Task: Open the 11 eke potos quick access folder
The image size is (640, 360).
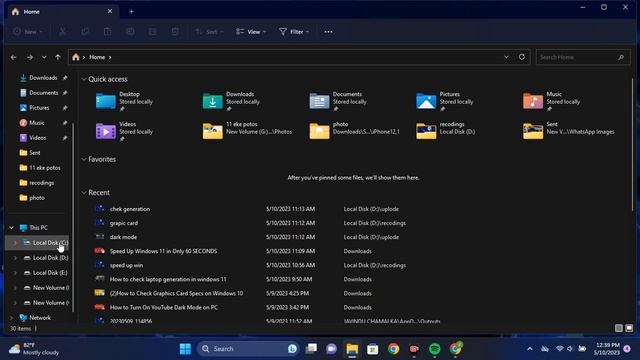Action: click(x=247, y=131)
